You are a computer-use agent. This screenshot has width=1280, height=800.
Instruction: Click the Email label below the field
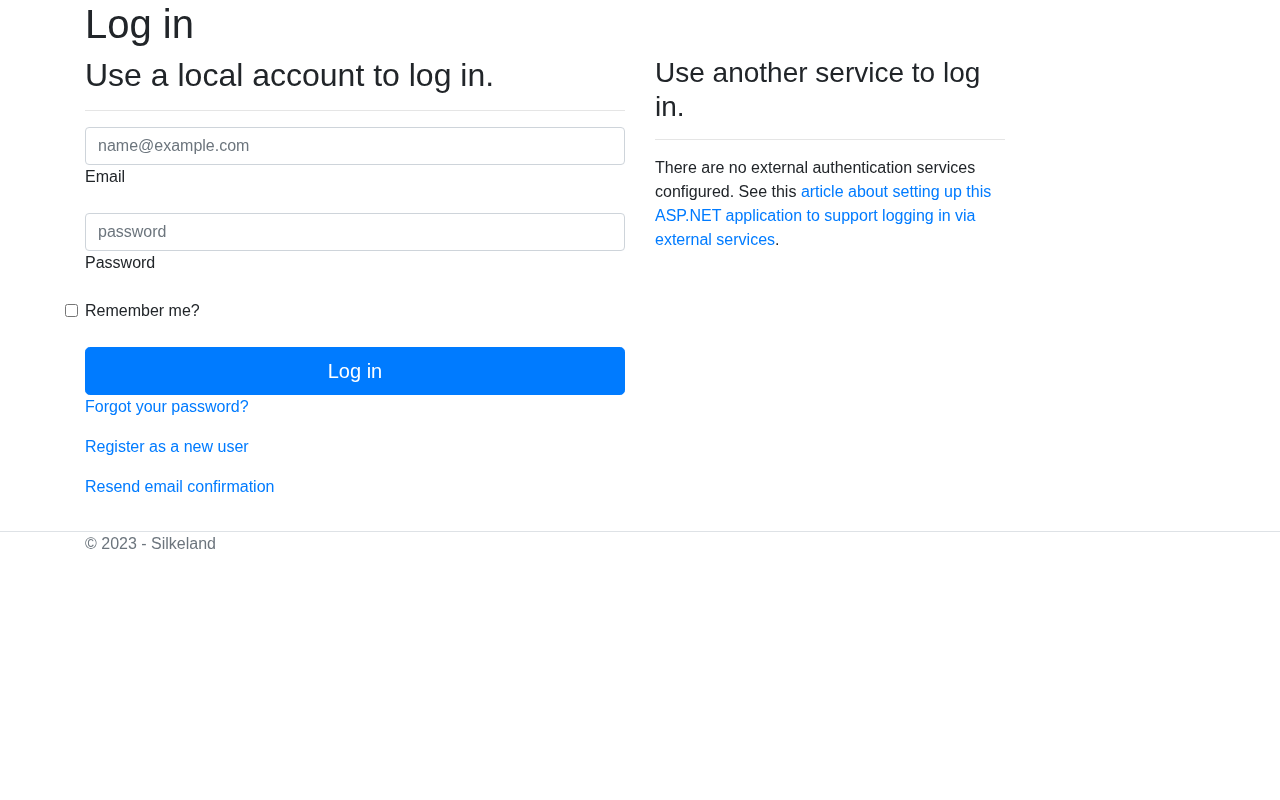tap(105, 177)
